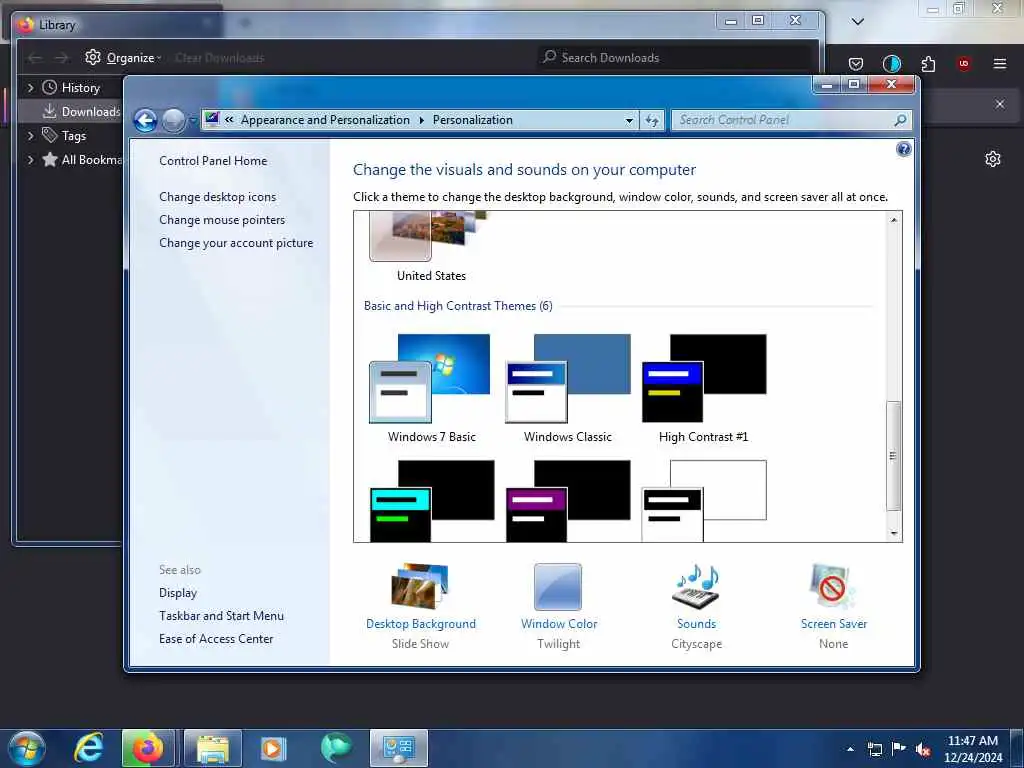Click the Back arrow in Control Panel
The width and height of the screenshot is (1024, 768).
(145, 121)
